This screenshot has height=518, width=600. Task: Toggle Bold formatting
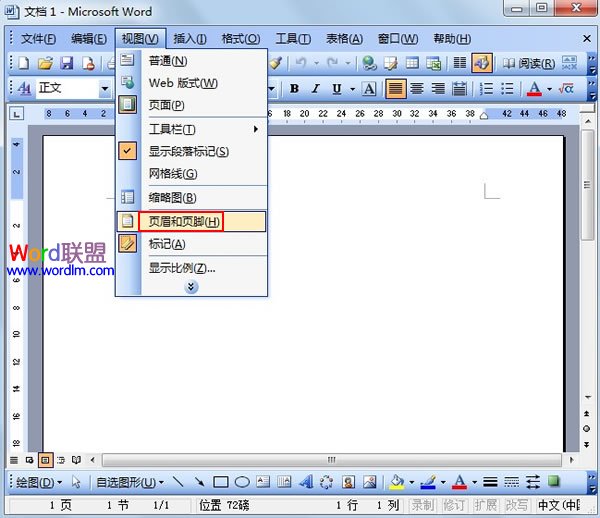[294, 89]
